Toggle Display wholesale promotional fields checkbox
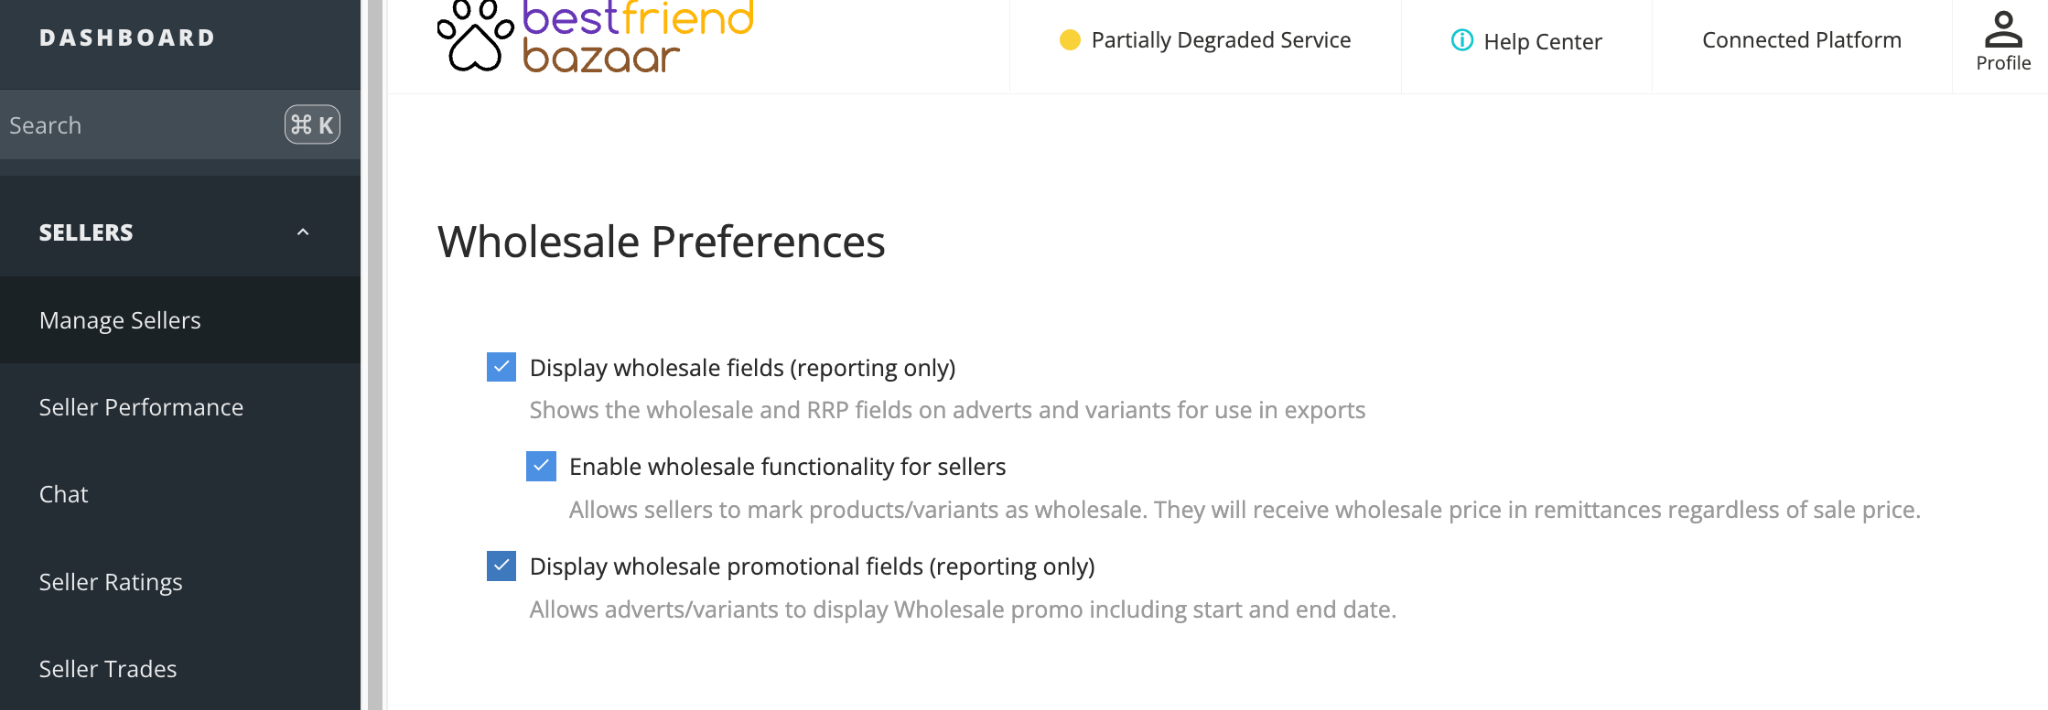This screenshot has height=710, width=2048. tap(501, 566)
